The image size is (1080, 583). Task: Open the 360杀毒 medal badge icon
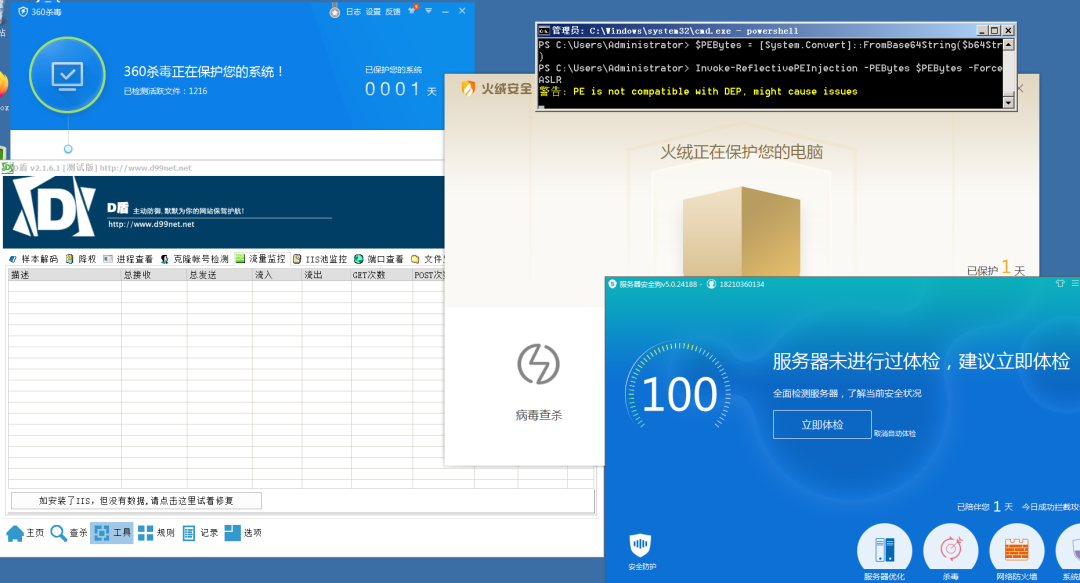pyautogui.click(x=335, y=12)
